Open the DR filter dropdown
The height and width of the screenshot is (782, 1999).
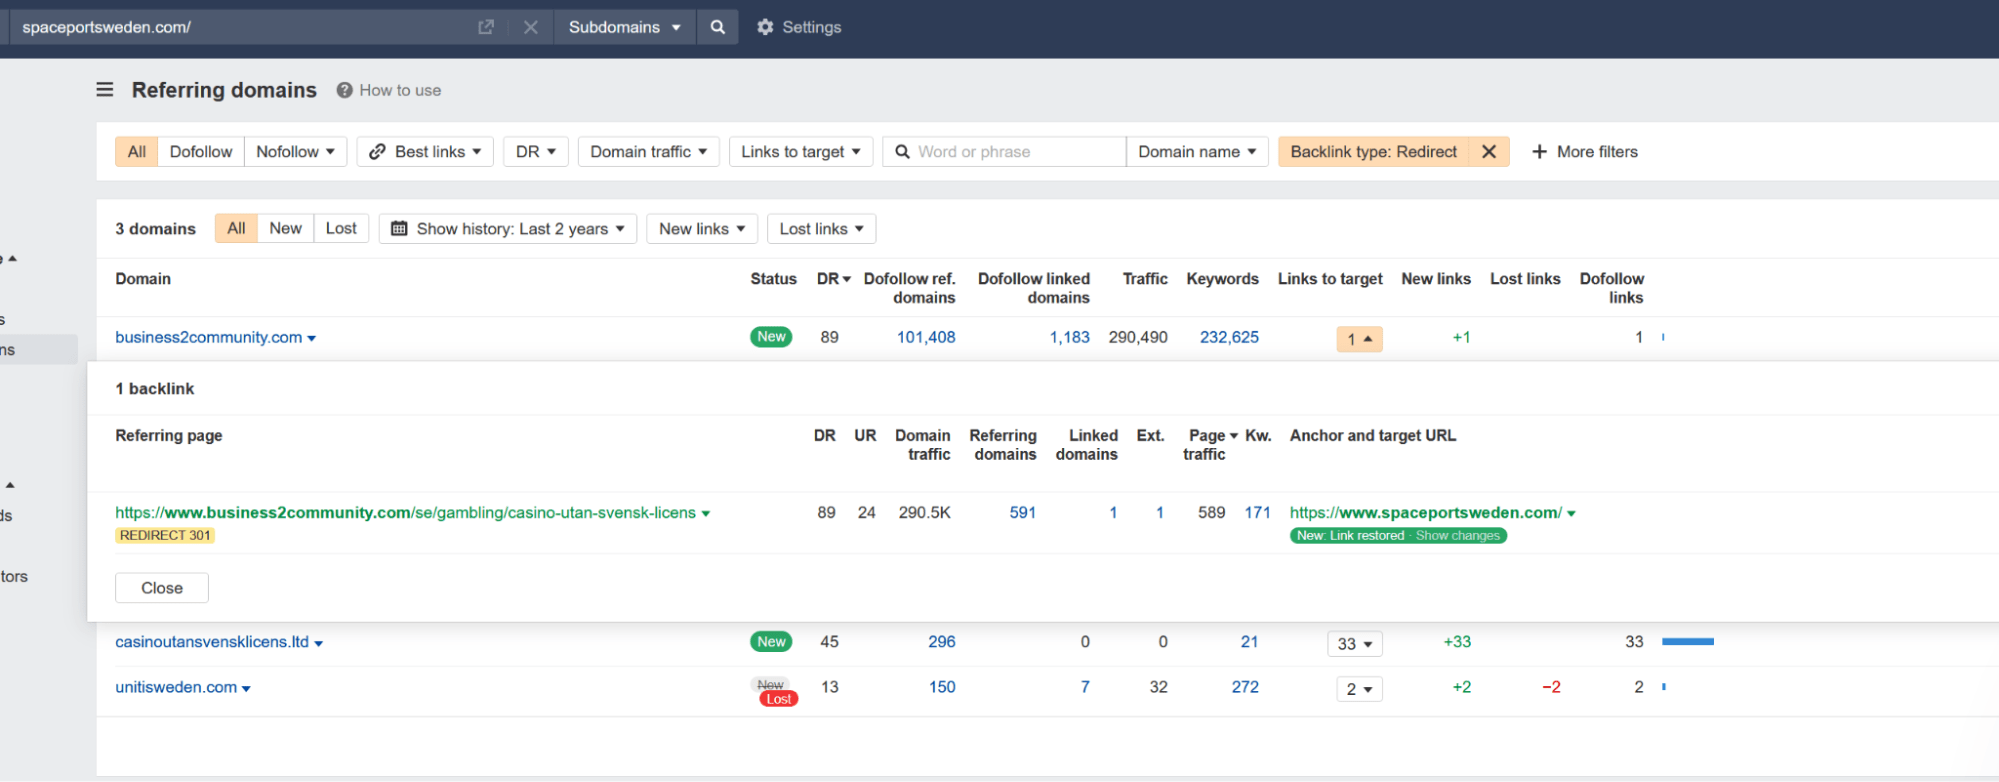[x=536, y=152]
